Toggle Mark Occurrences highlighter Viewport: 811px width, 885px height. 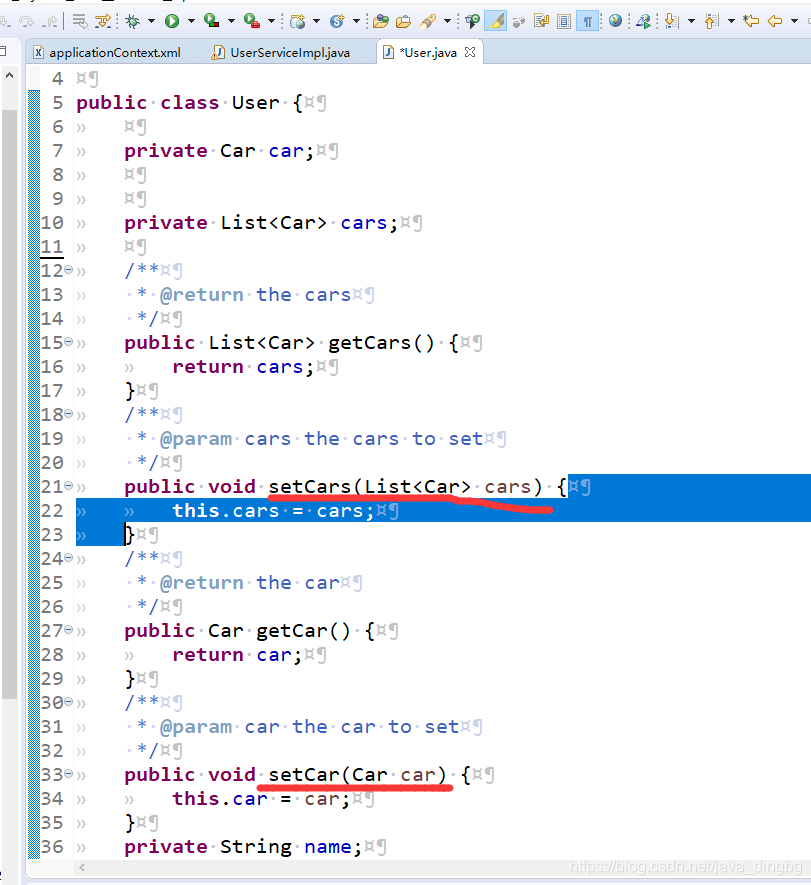coord(496,21)
